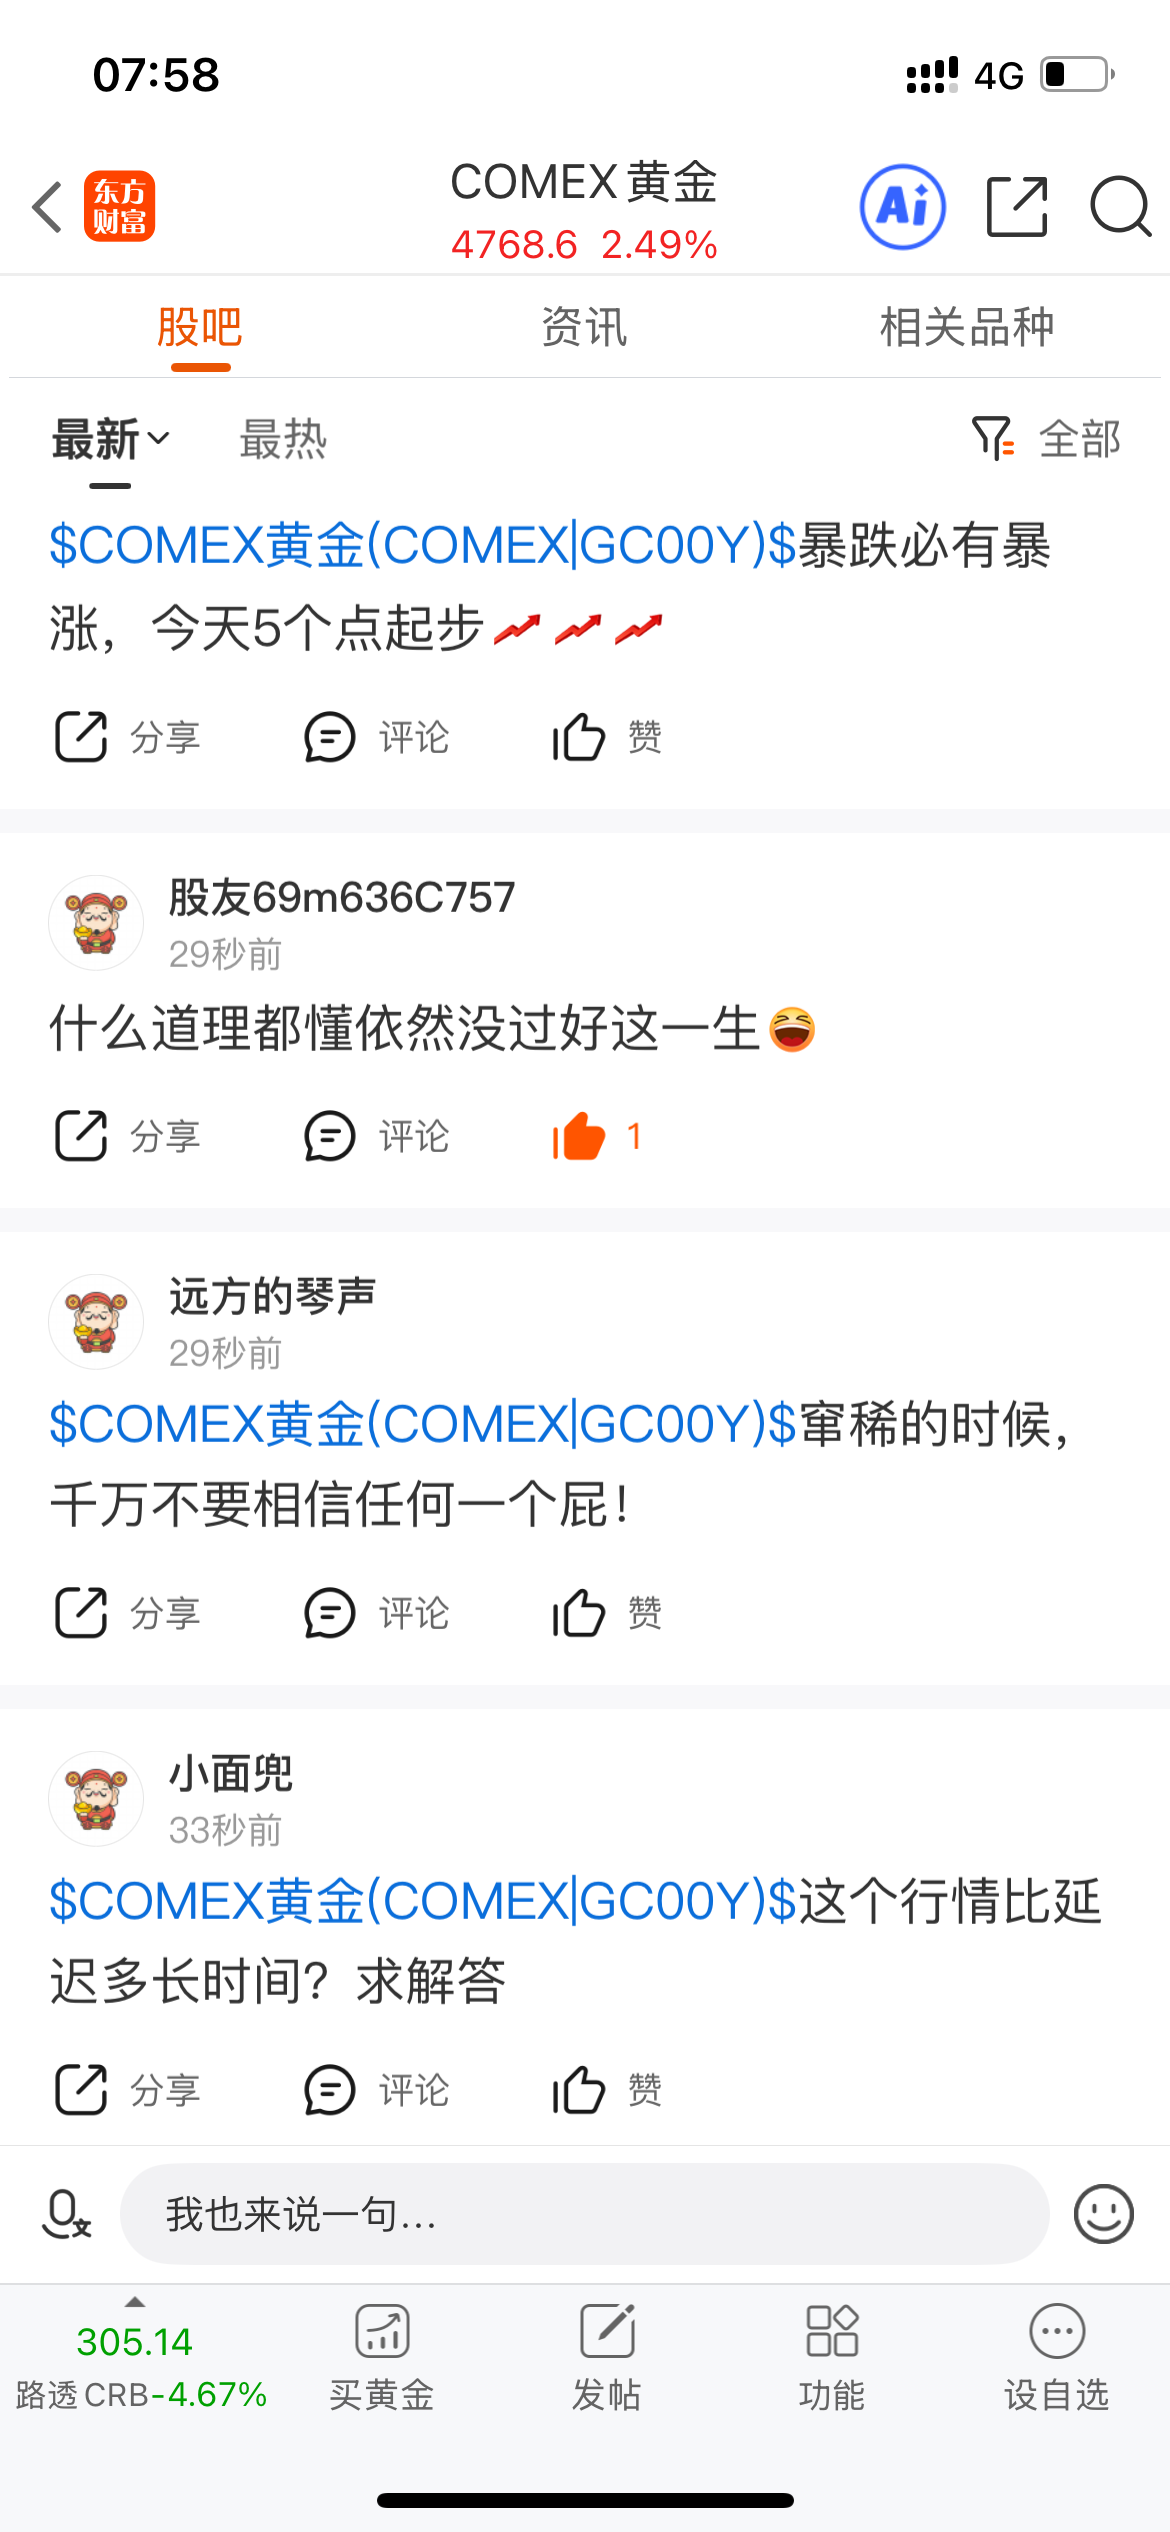This screenshot has width=1170, height=2532.
Task: Switch to the 相关品种 tab
Action: 967,327
